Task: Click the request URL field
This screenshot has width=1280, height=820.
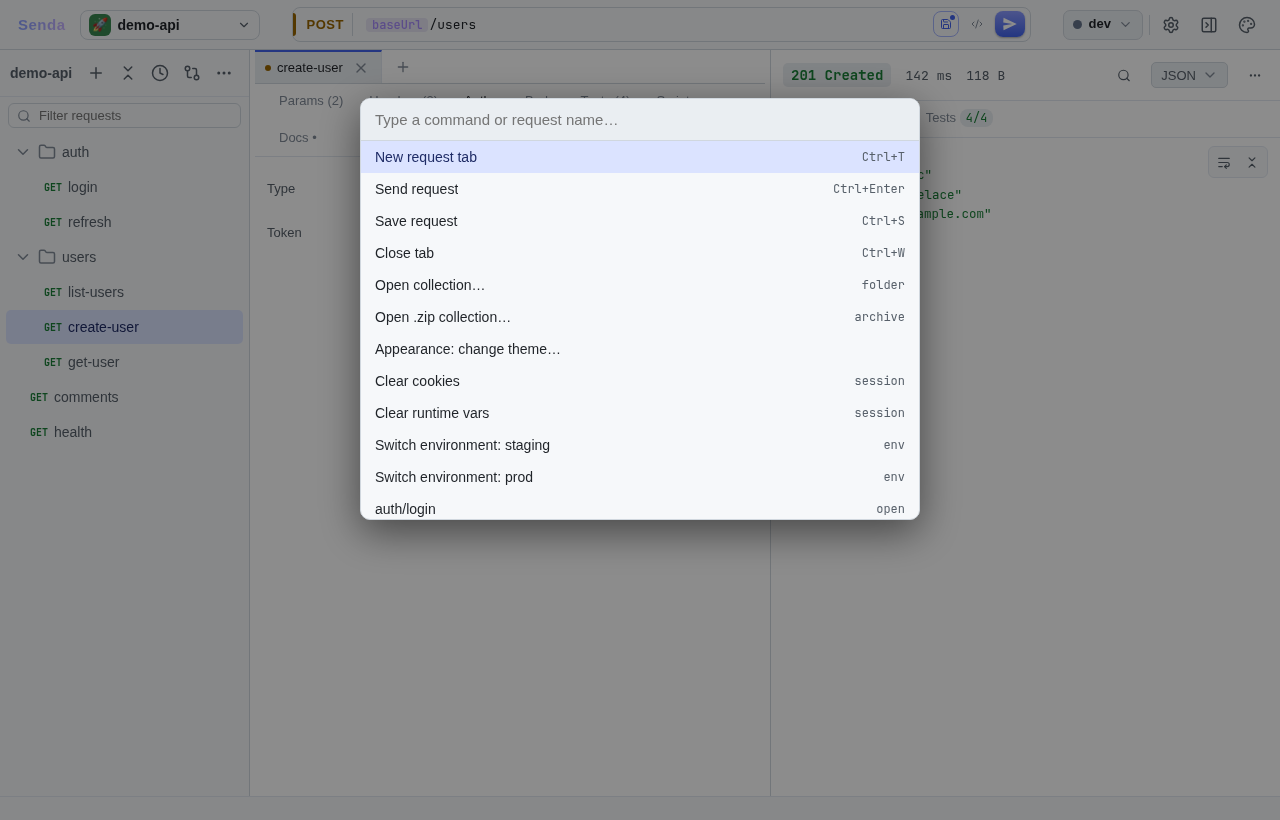Action: pyautogui.click(x=645, y=25)
